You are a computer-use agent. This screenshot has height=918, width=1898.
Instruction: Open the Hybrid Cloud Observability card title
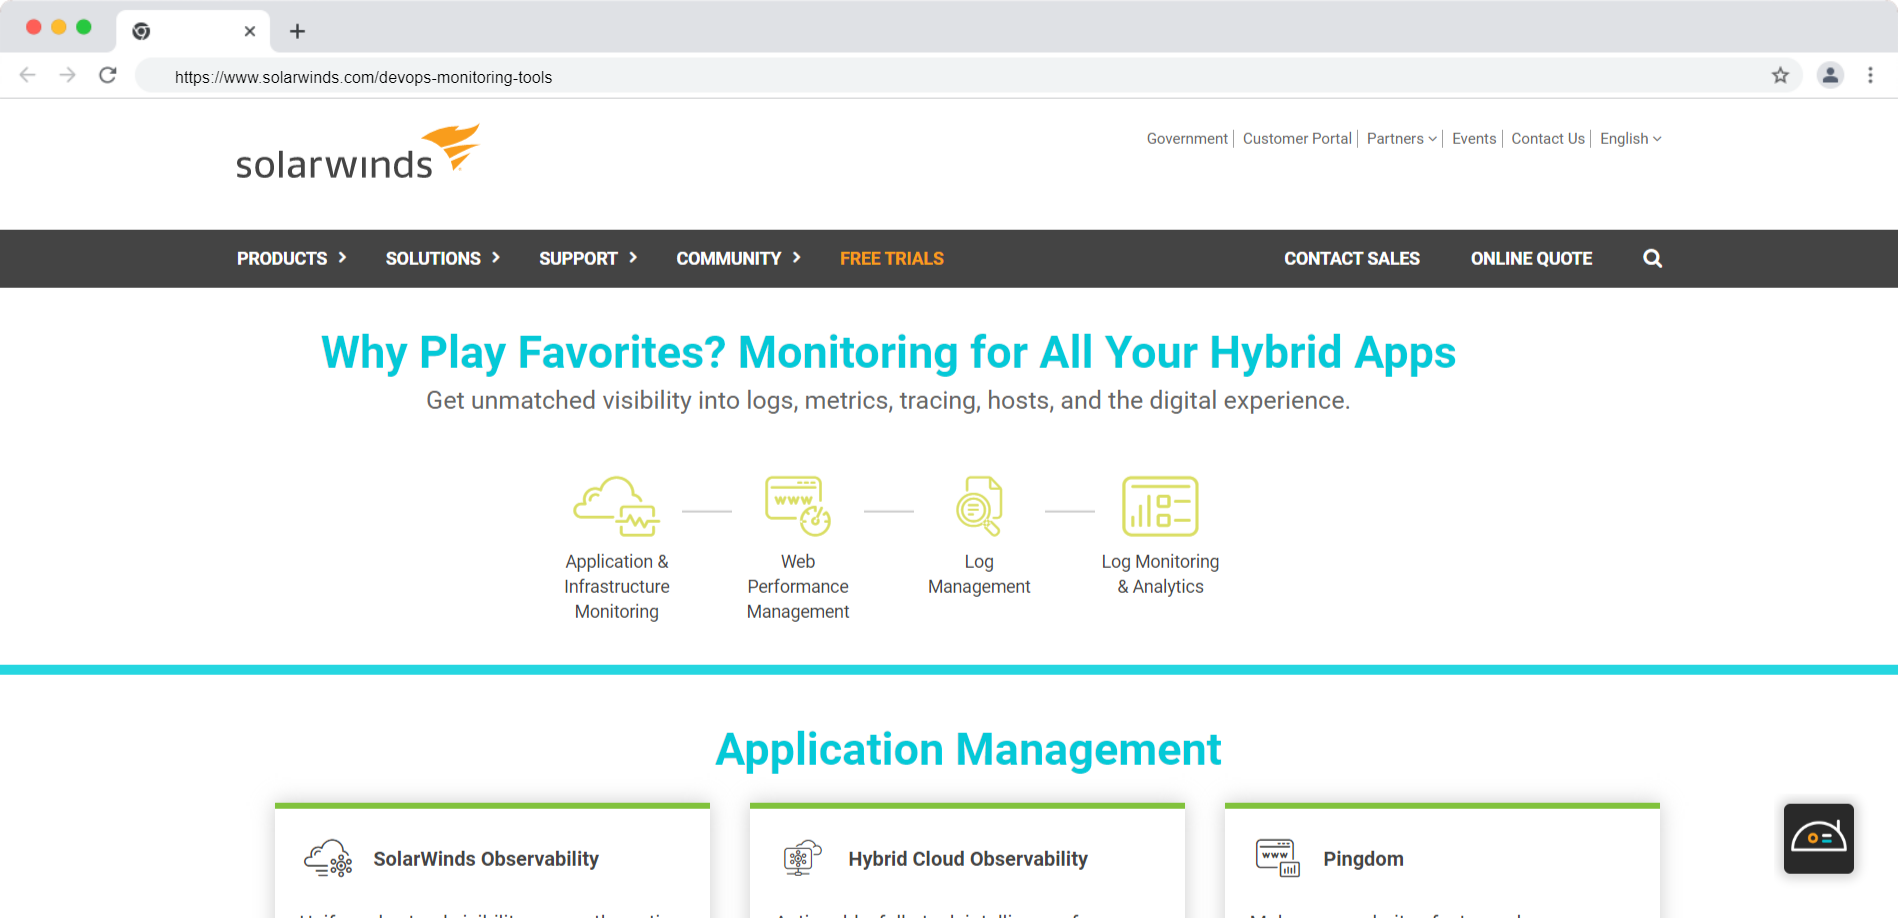968,859
